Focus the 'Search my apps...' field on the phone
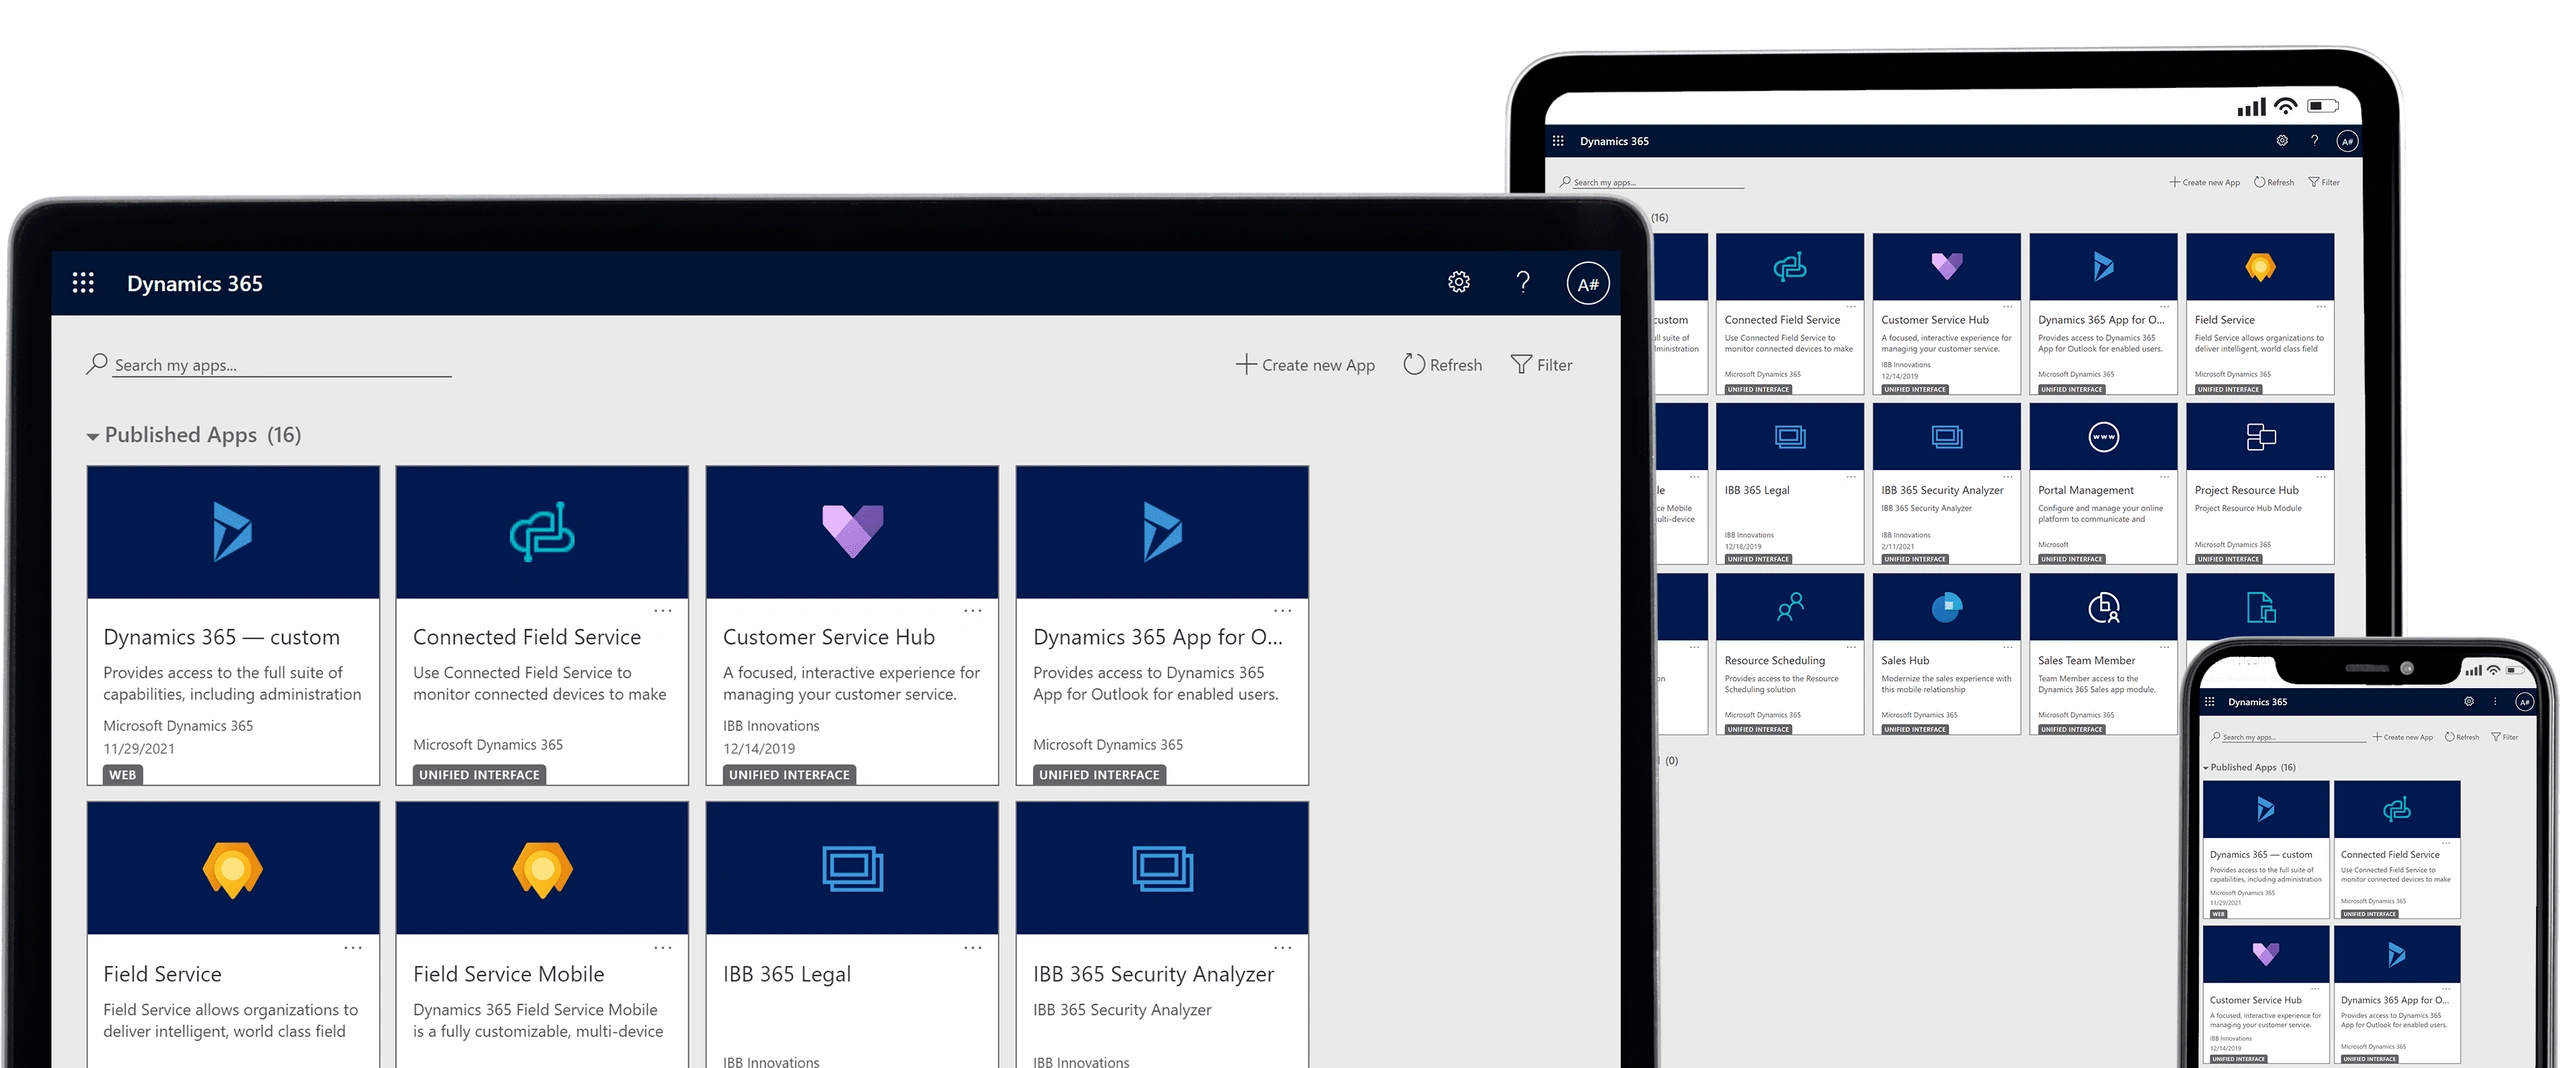This screenshot has width=2560, height=1068. point(2292,737)
